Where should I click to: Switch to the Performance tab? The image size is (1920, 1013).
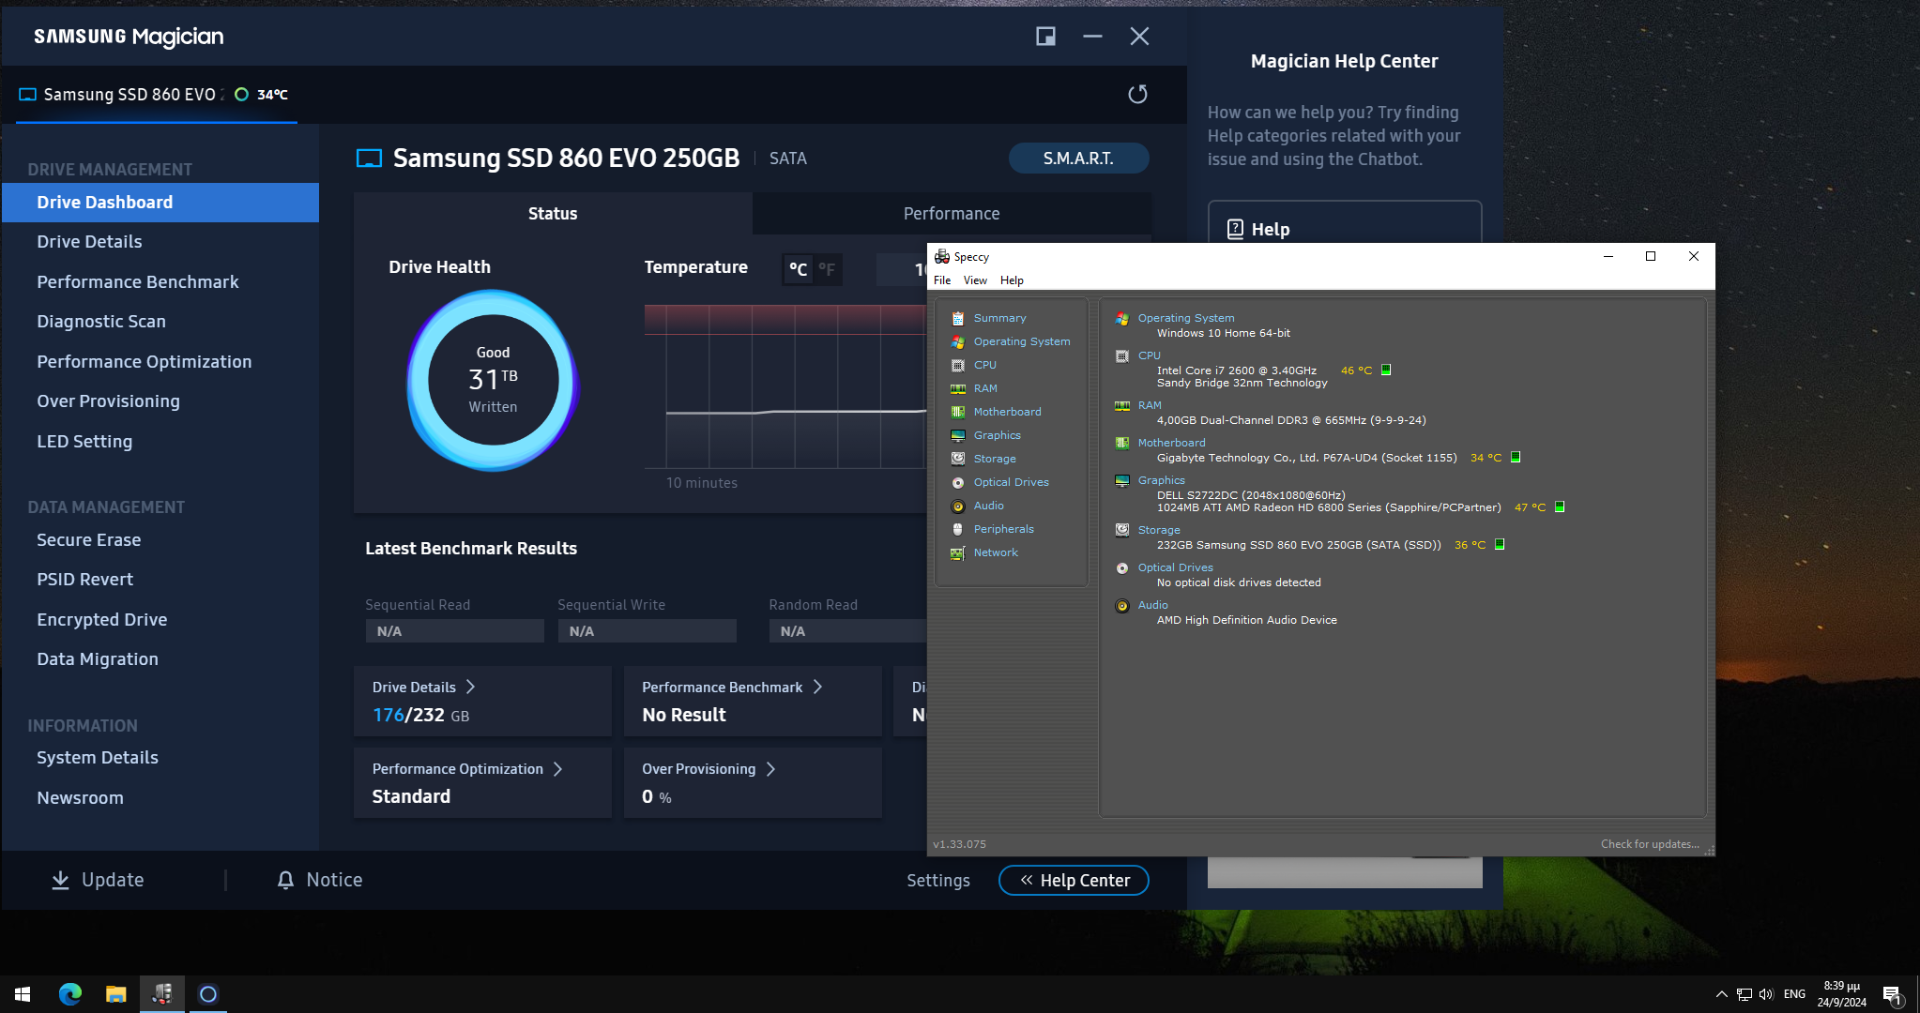951,214
